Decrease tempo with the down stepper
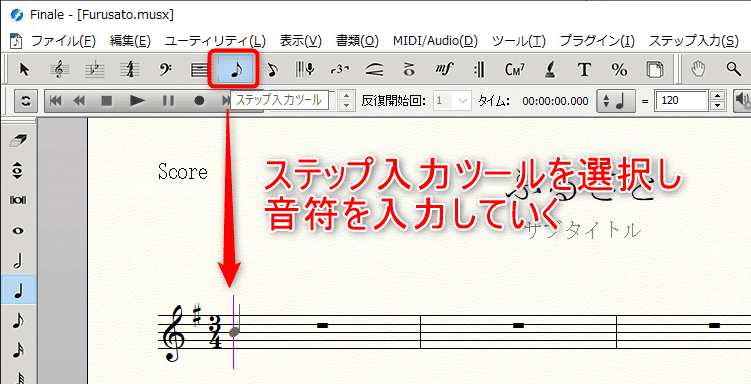The image size is (751, 384). click(x=717, y=106)
